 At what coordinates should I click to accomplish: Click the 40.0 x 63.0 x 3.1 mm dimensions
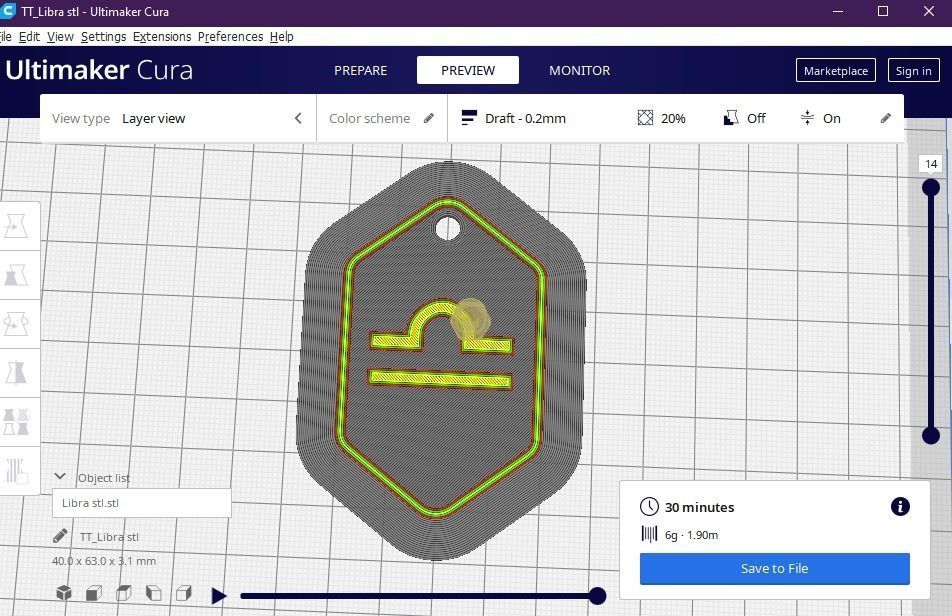104,561
